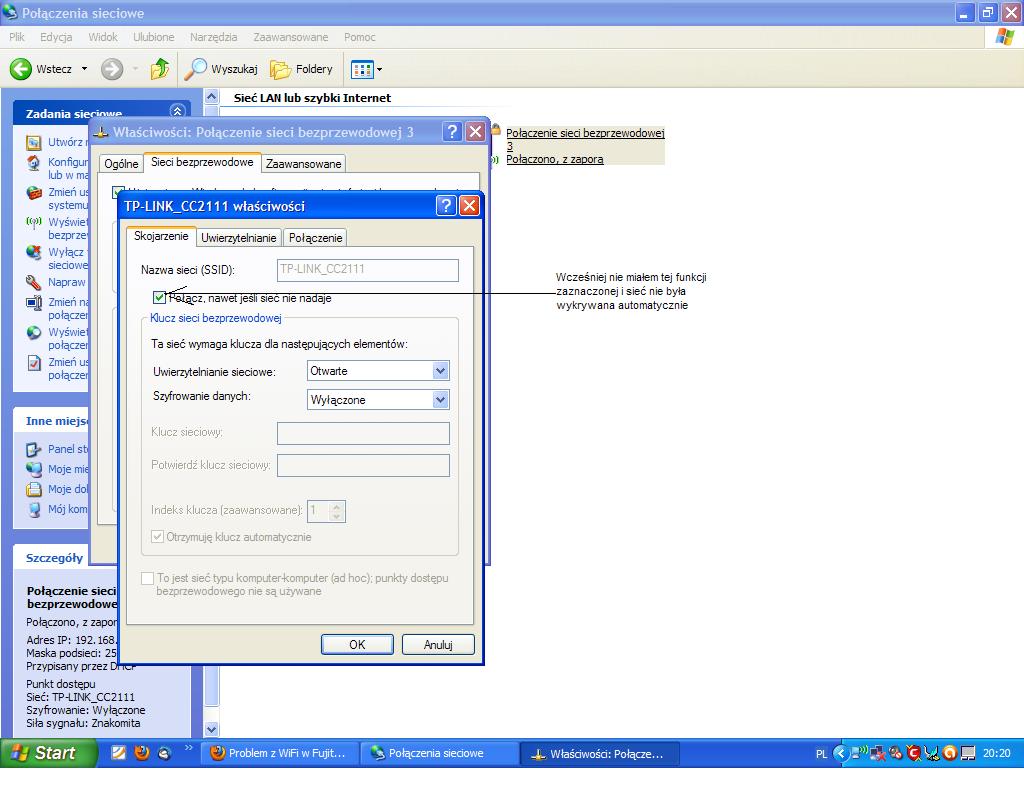Viewport: 1024px width, 800px height.
Task: Switch to the Uwierzytelnianie tab
Action: pos(239,237)
